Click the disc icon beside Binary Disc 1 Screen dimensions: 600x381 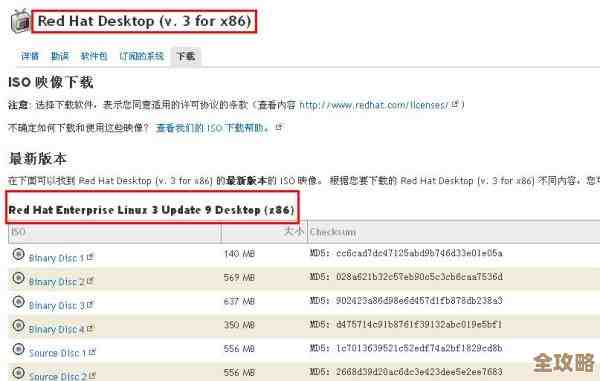pyautogui.click(x=18, y=254)
